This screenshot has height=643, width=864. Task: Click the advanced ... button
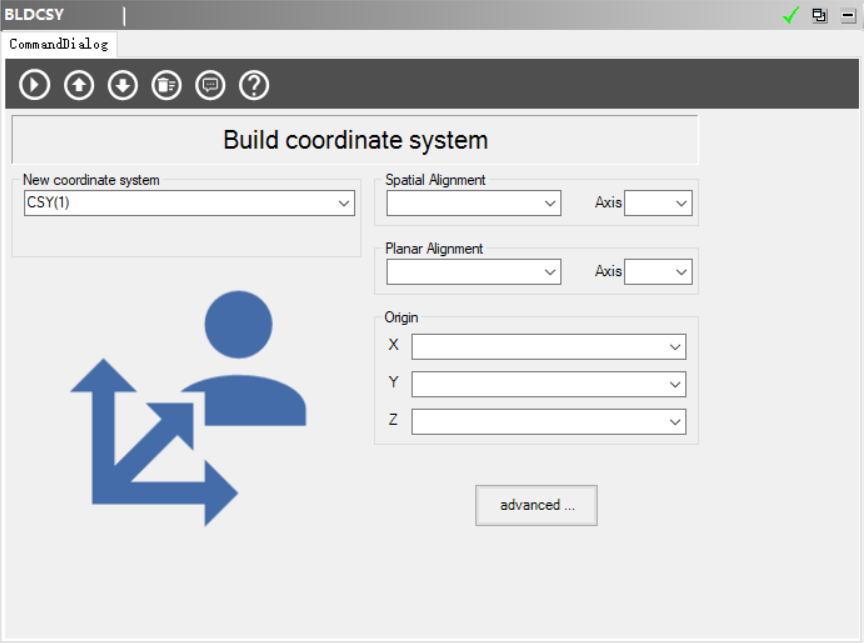(536, 505)
